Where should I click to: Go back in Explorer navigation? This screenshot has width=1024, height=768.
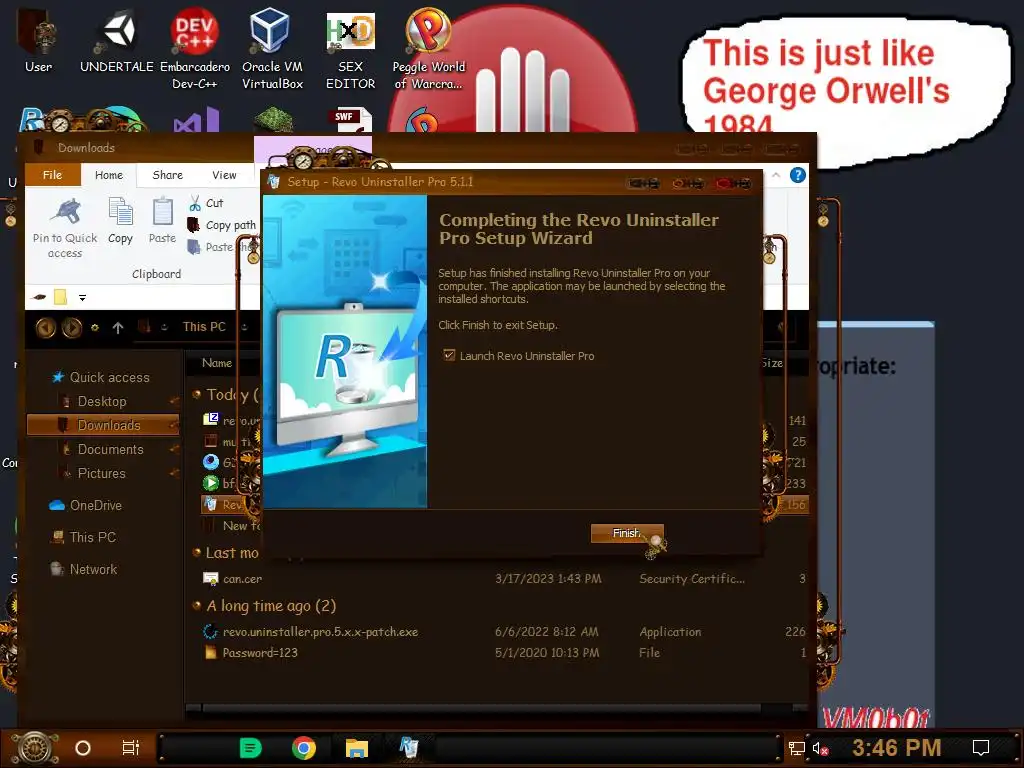[x=45, y=327]
